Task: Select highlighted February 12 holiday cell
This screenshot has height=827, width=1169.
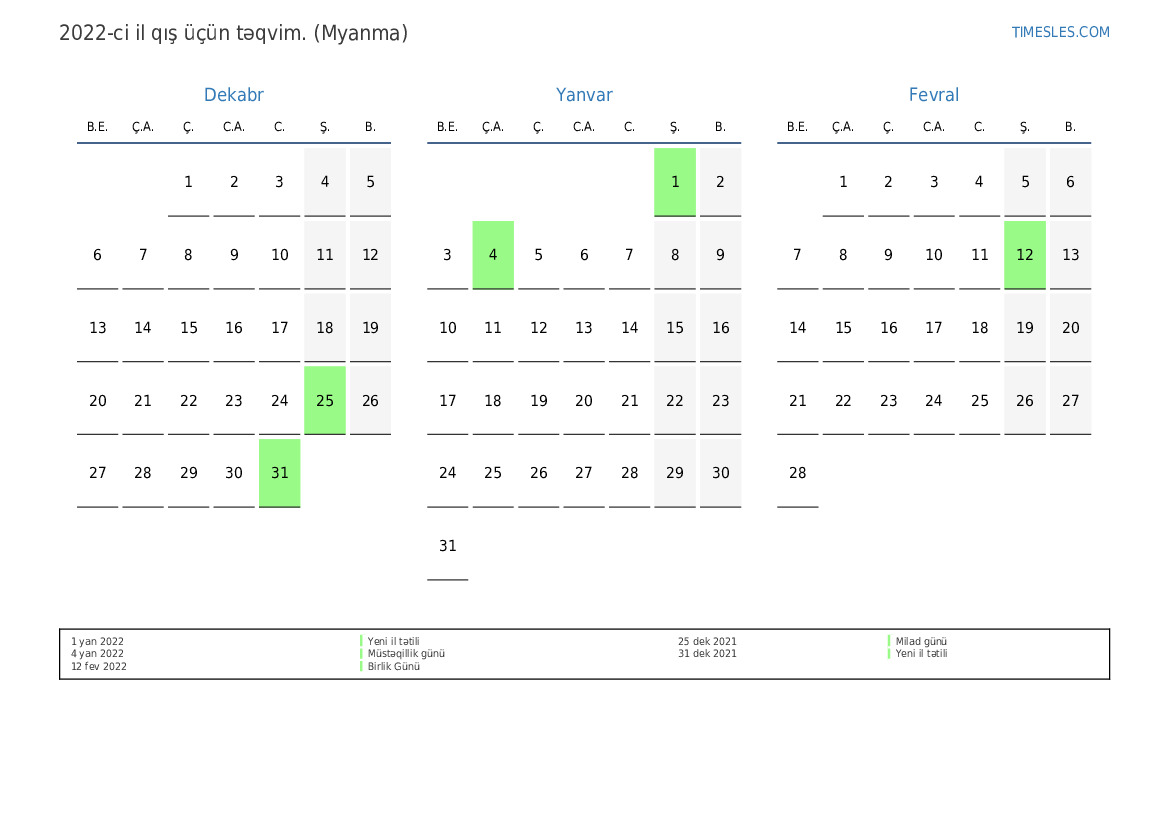Action: pyautogui.click(x=1025, y=255)
